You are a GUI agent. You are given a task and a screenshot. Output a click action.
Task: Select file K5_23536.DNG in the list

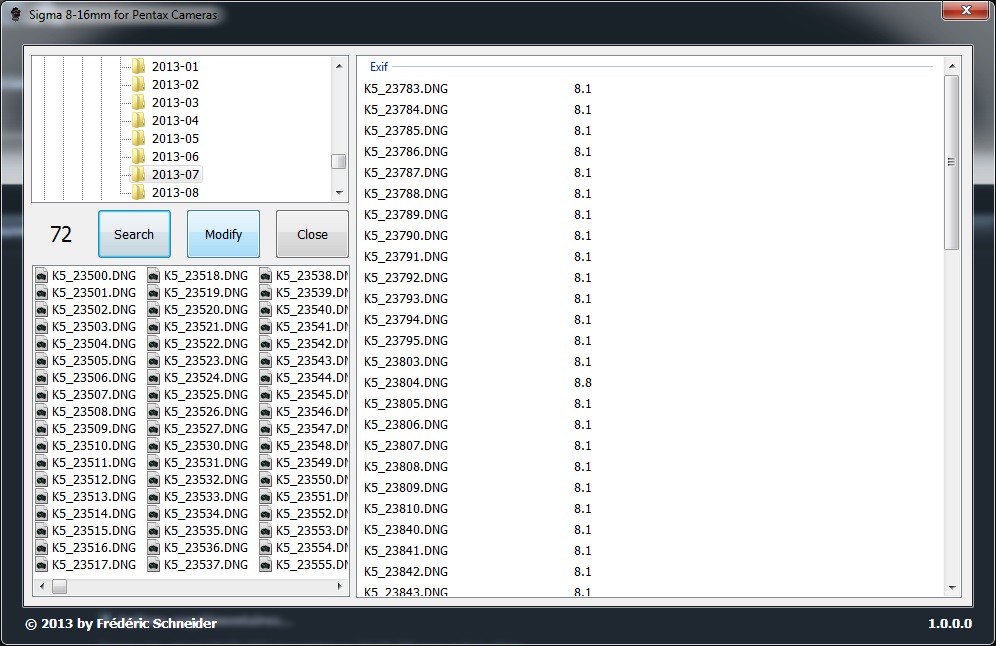[x=206, y=548]
